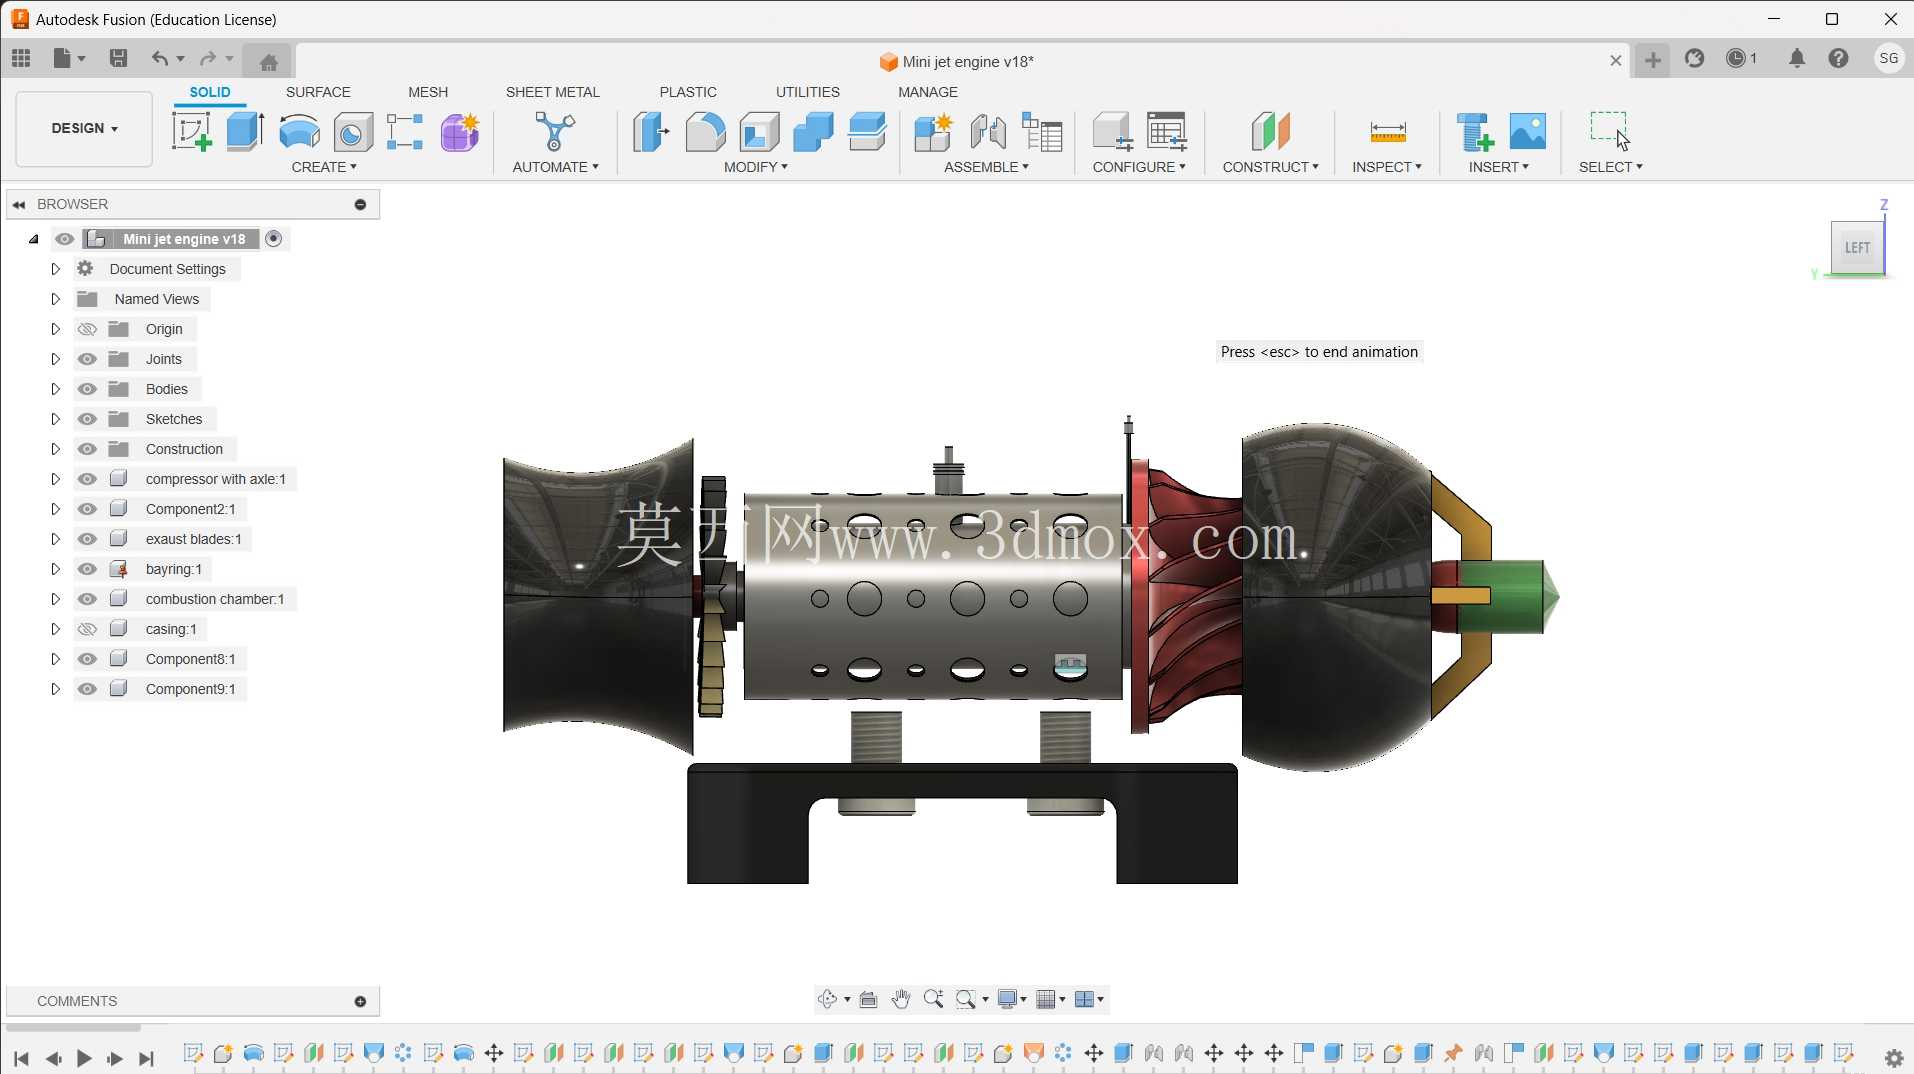Open the Notifications bell

(x=1797, y=58)
